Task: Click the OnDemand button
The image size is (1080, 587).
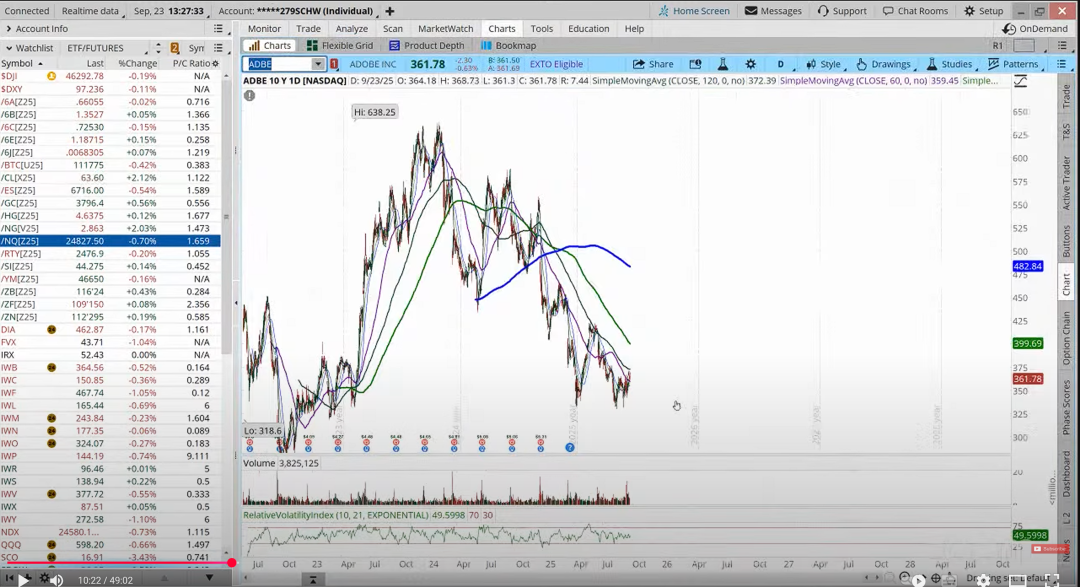Action: tap(1035, 29)
